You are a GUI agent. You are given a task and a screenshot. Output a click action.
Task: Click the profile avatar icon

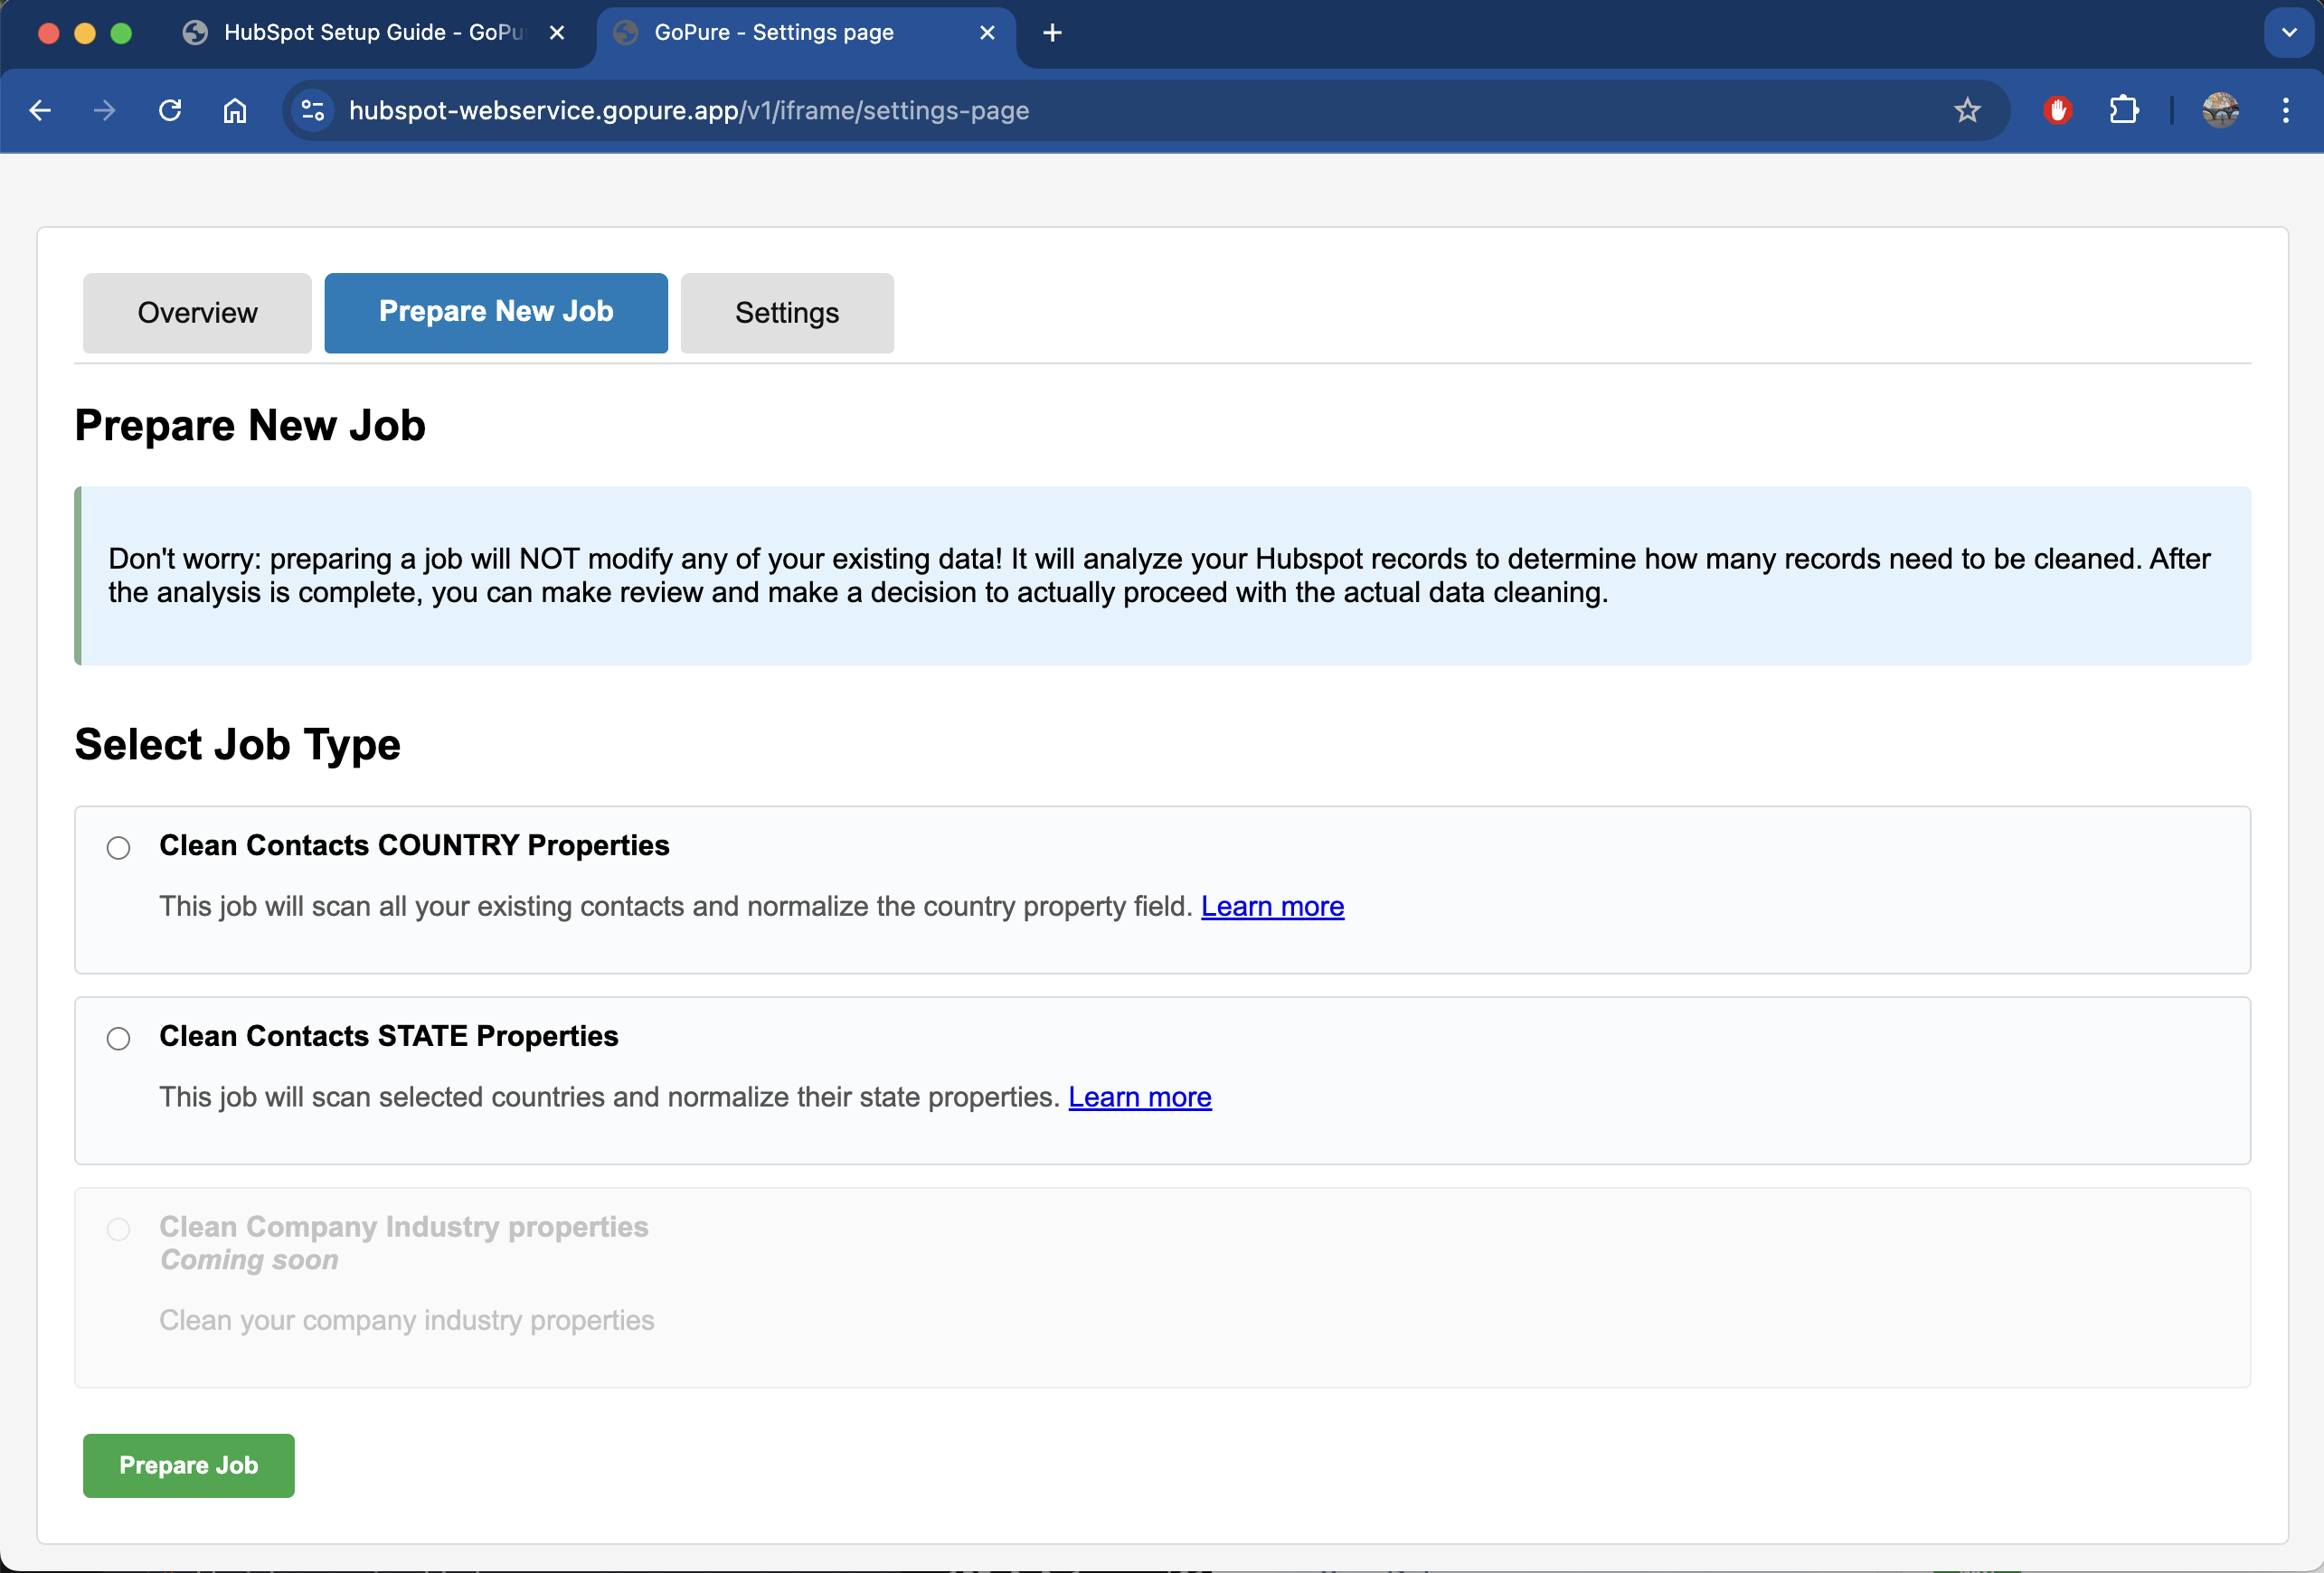(2220, 110)
